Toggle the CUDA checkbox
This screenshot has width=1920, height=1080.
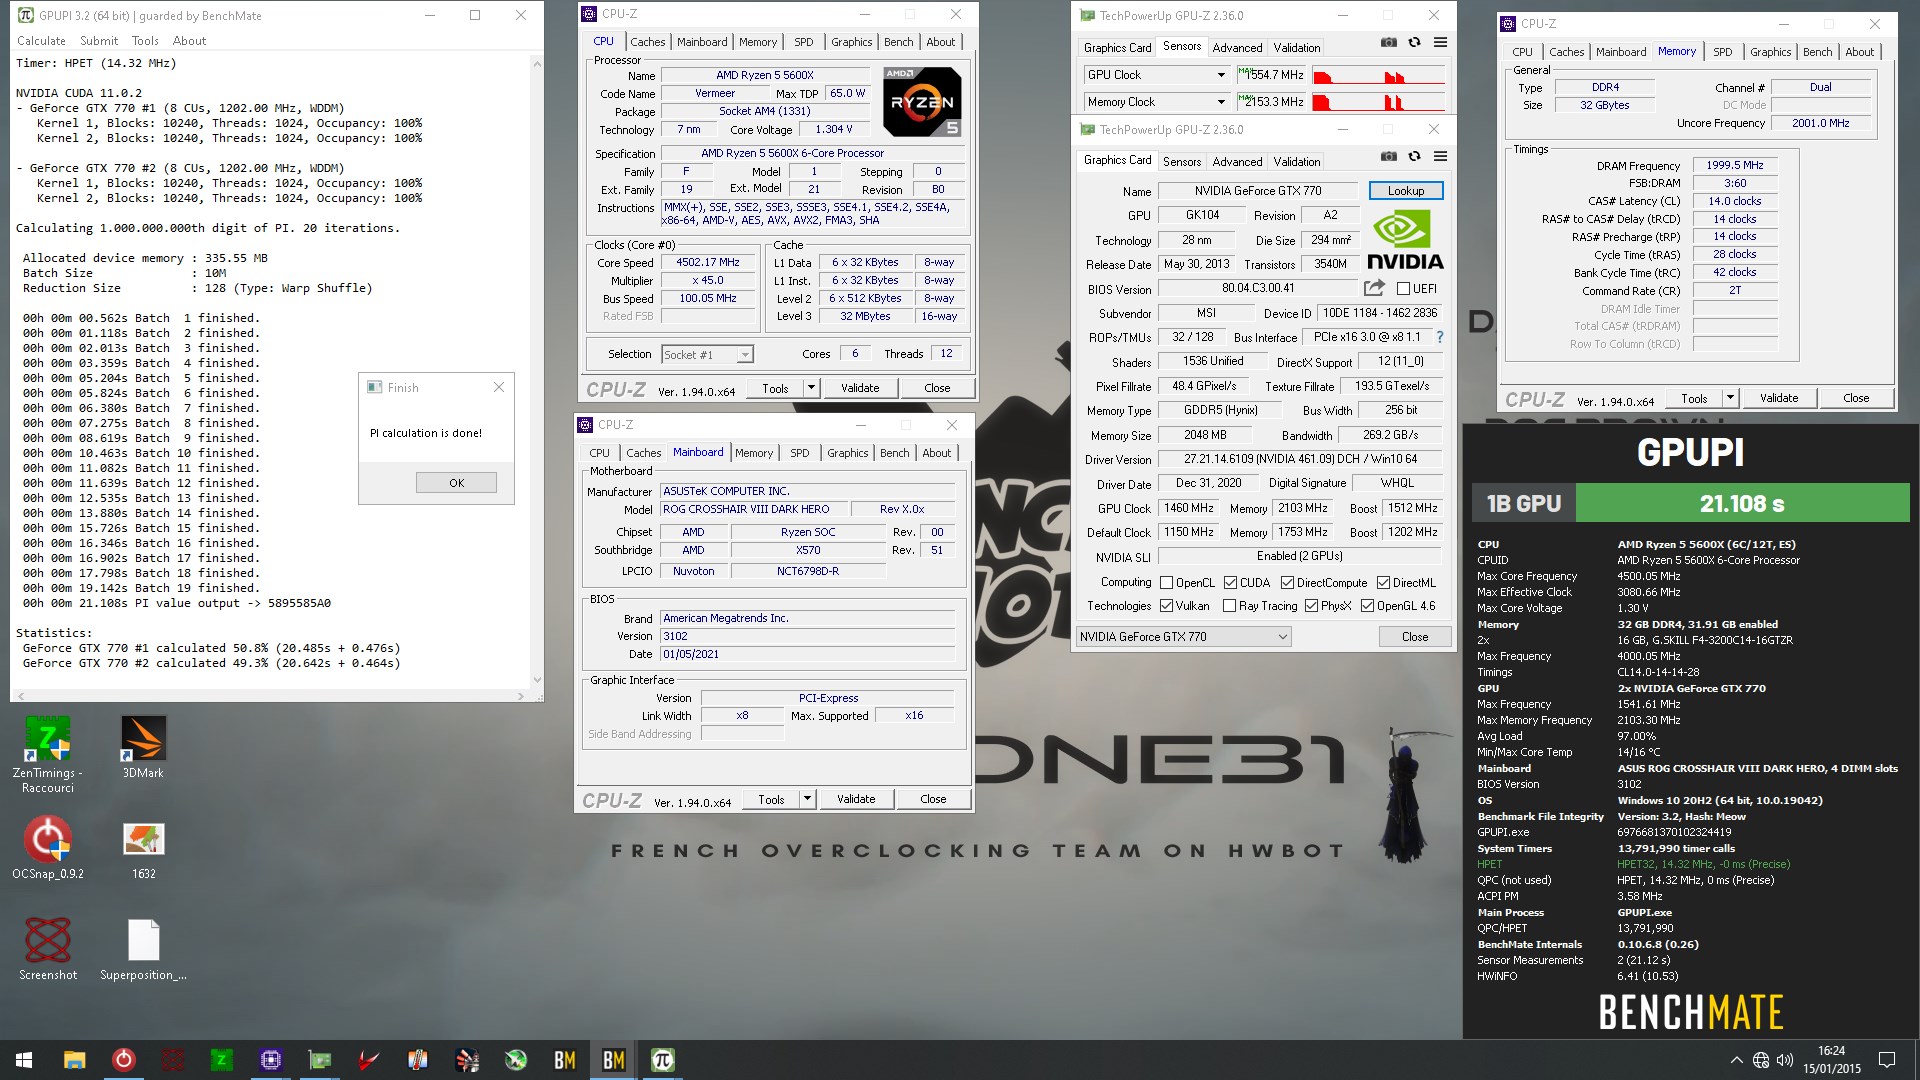[x=1230, y=583]
